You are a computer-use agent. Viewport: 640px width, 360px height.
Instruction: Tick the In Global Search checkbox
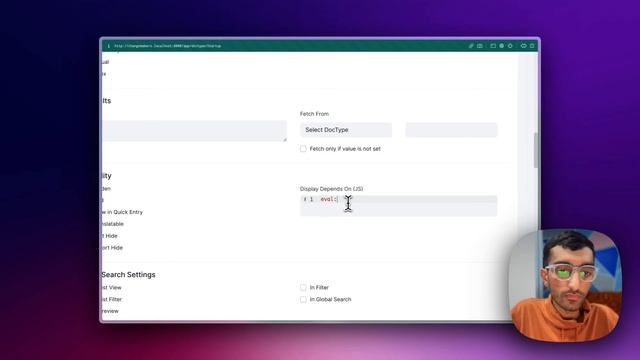click(x=303, y=300)
